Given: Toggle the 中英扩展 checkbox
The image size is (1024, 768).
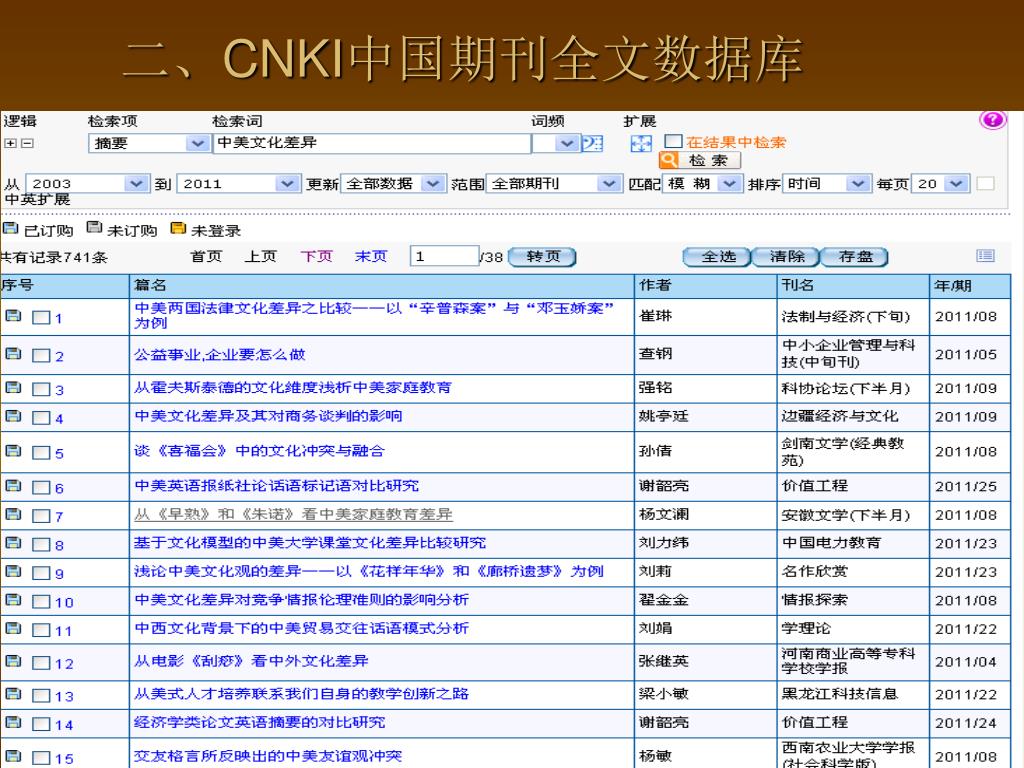Looking at the screenshot, I should pos(985,184).
